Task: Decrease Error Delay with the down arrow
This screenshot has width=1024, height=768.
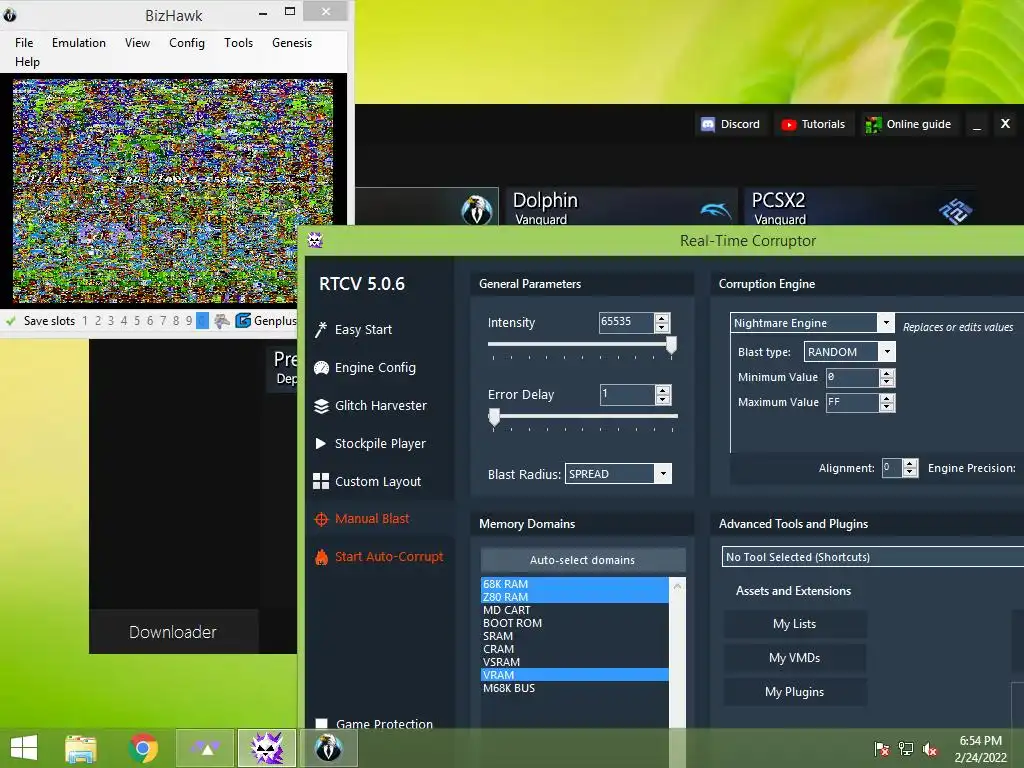Action: [x=662, y=399]
